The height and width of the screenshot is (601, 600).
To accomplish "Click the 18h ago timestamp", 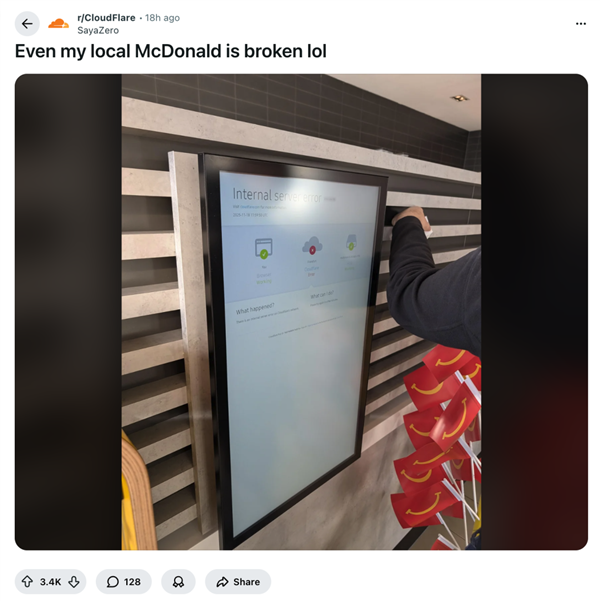I will [x=162, y=18].
